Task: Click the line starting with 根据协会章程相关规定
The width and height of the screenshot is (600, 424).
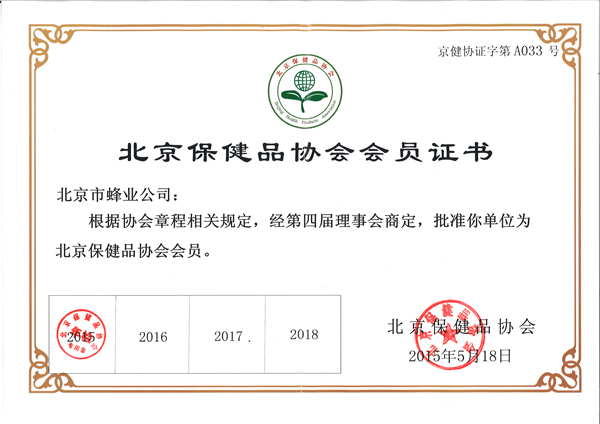Action: point(309,222)
